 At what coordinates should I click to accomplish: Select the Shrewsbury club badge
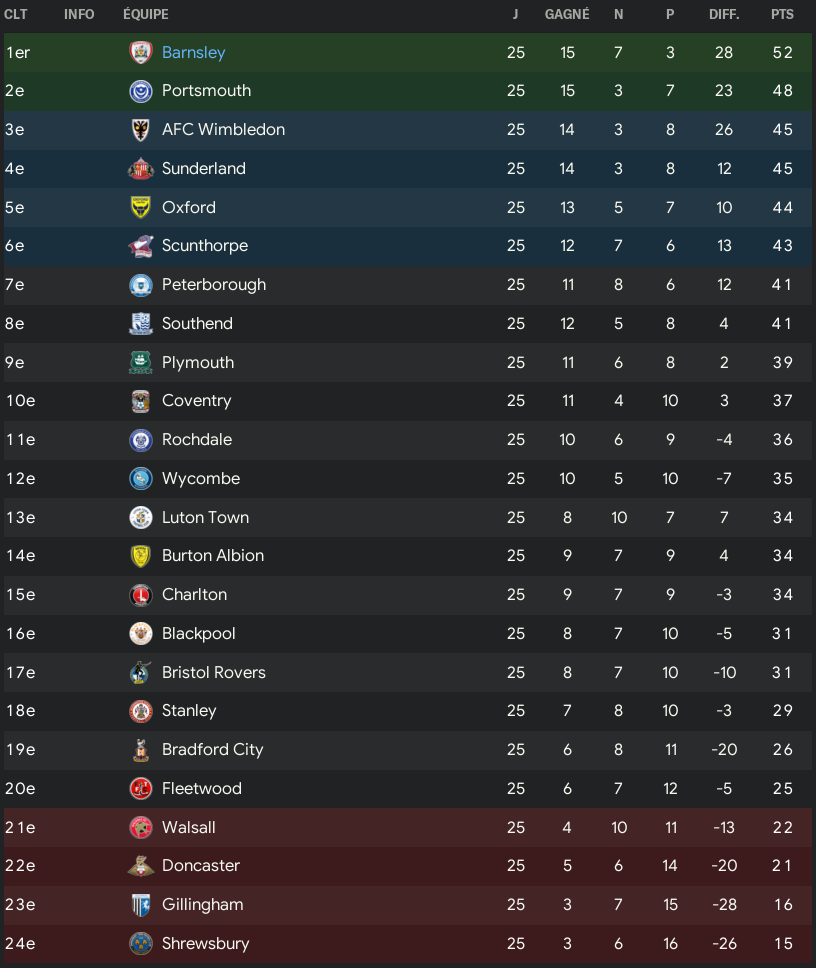[141, 943]
